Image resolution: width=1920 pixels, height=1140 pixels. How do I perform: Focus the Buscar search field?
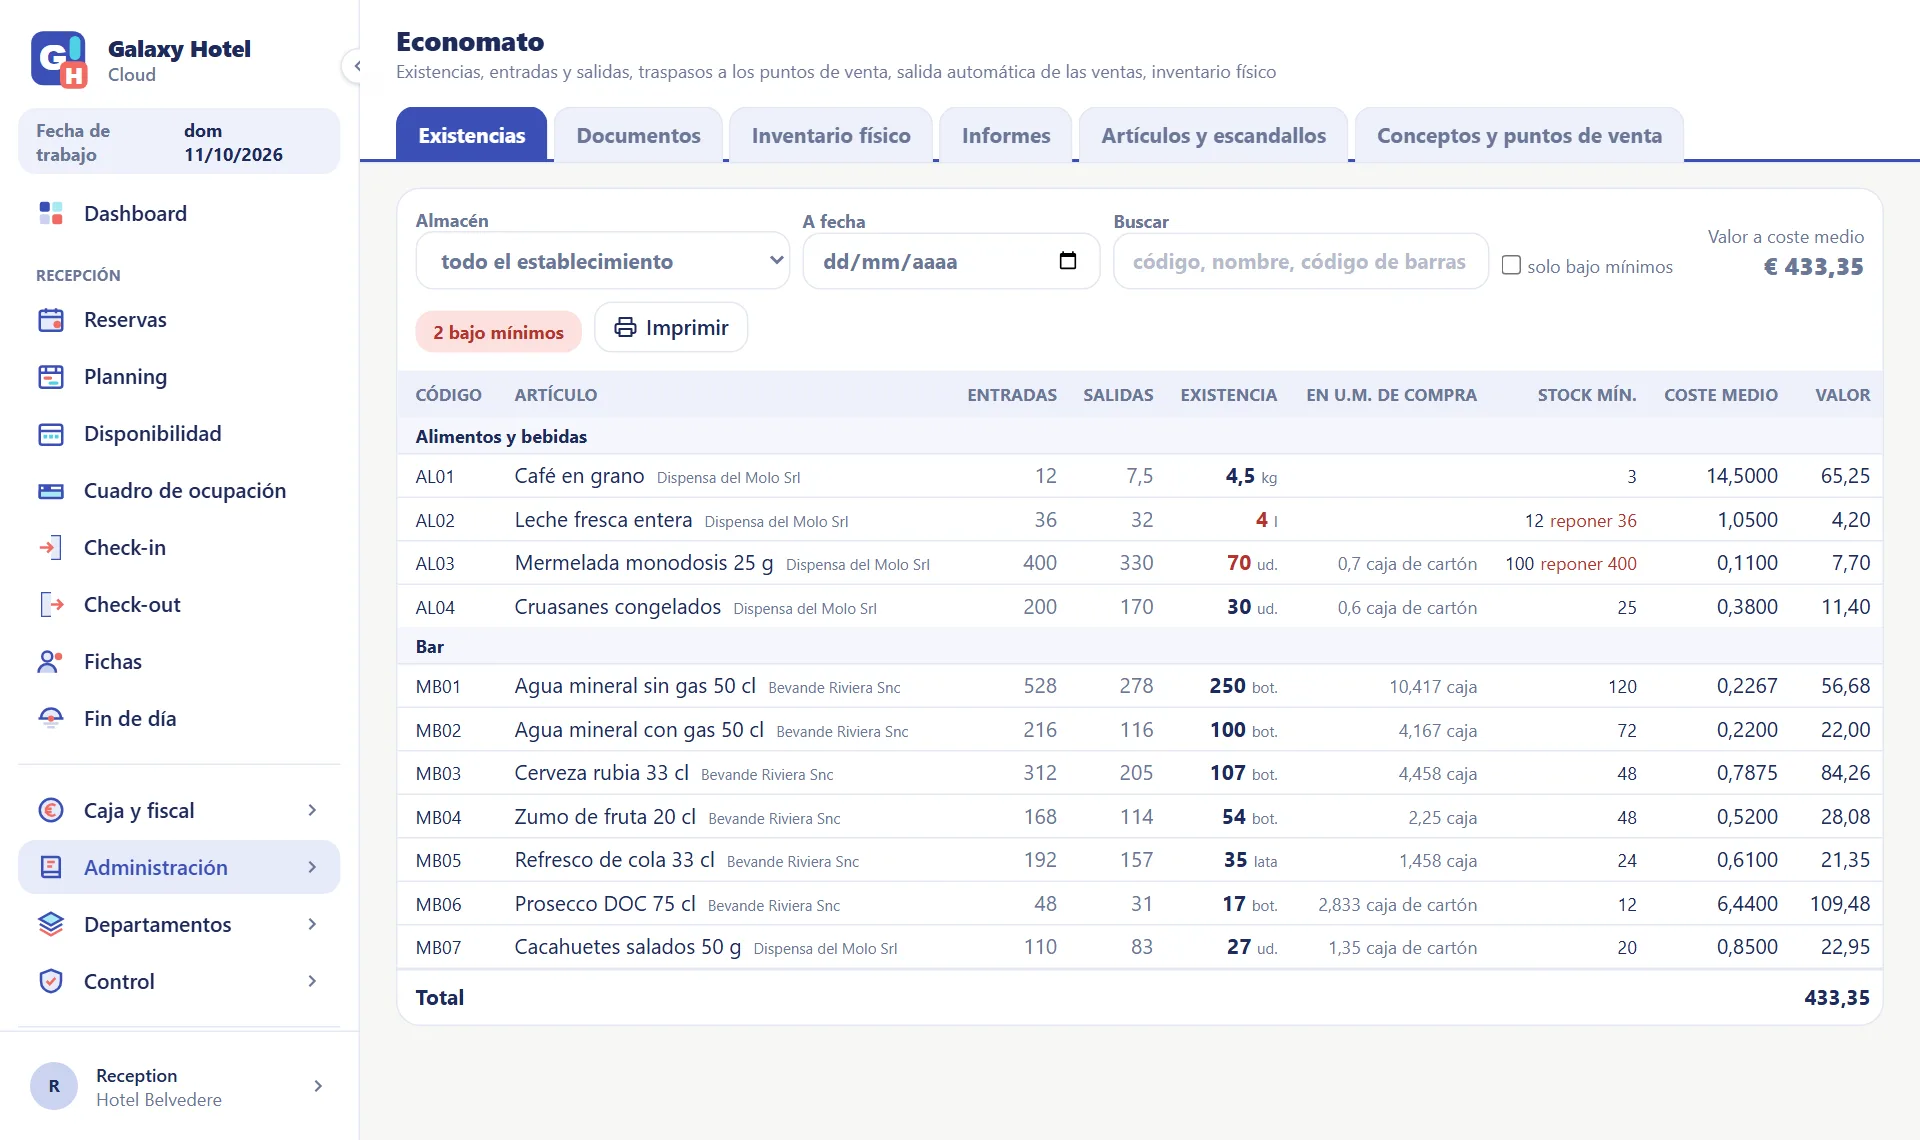[x=1300, y=261]
